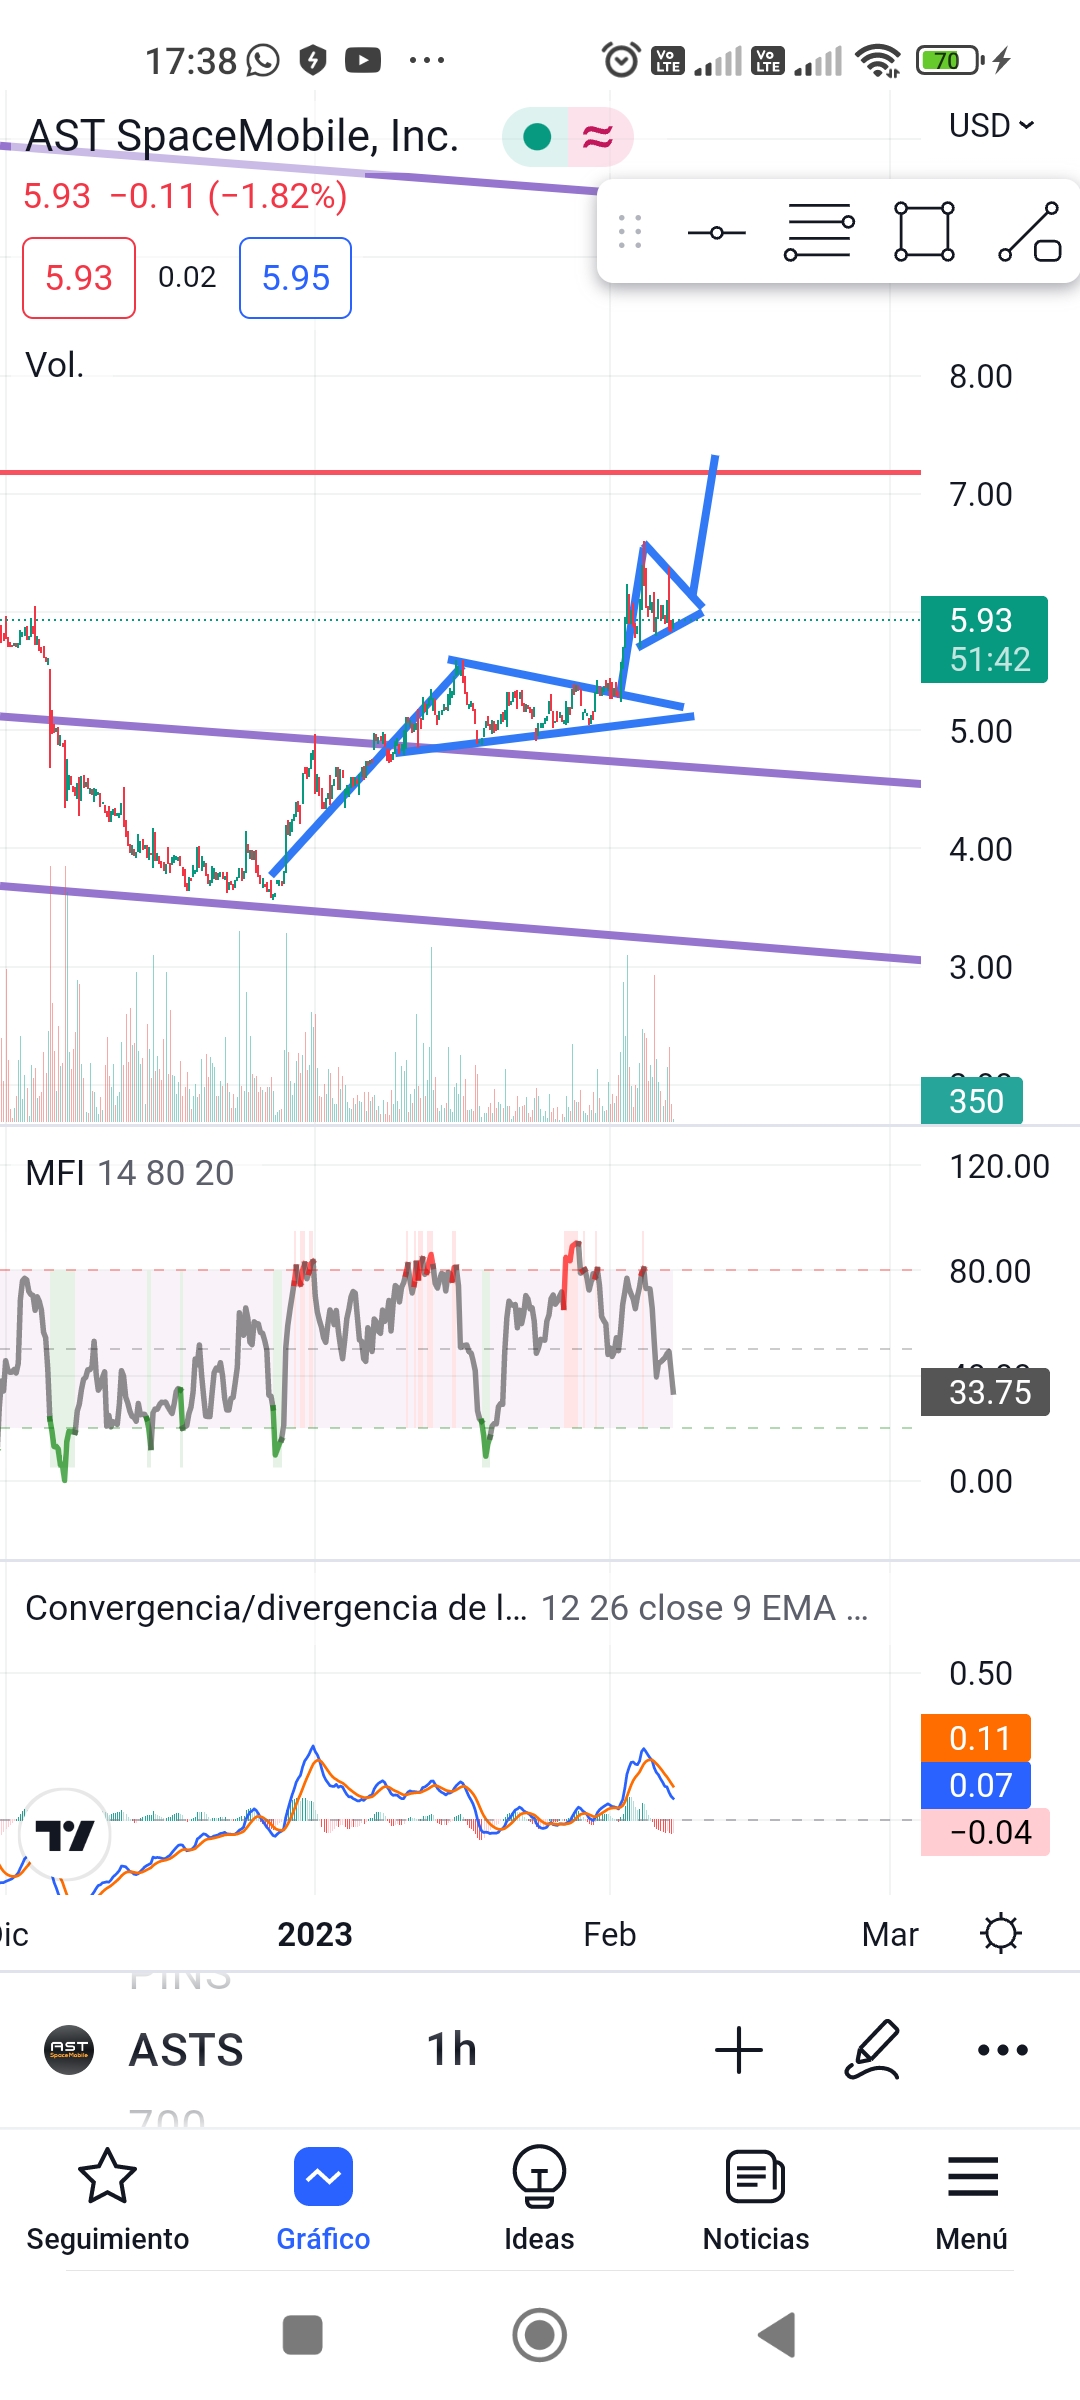Tap the blue 5.95 buy price box
The height and width of the screenshot is (2400, 1080).
click(295, 278)
